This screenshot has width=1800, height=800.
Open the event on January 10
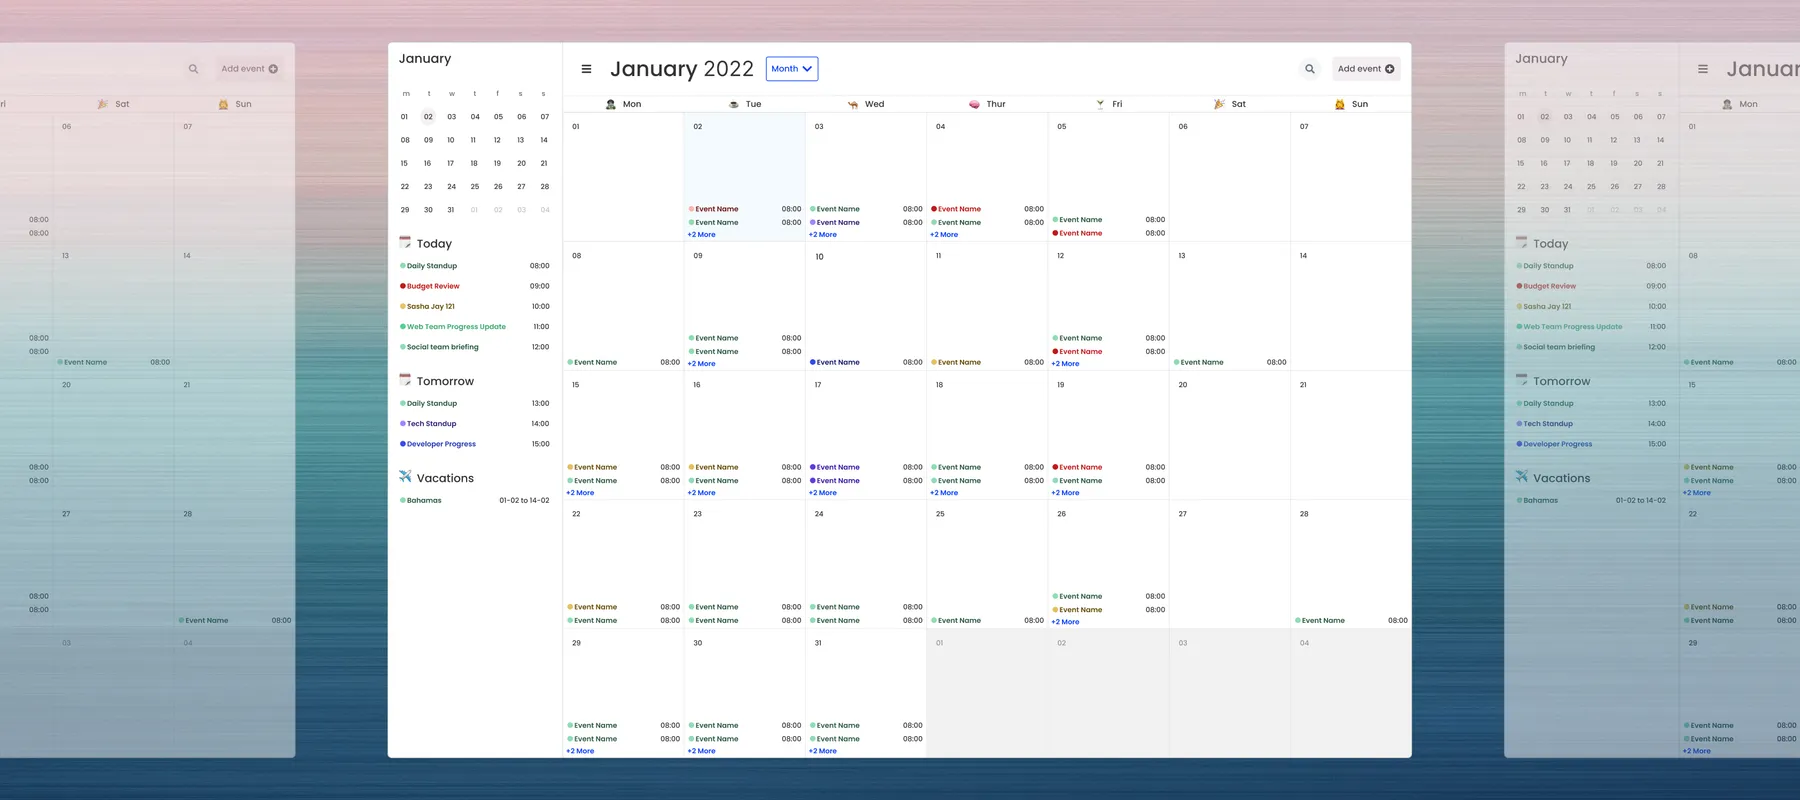[x=866, y=362]
